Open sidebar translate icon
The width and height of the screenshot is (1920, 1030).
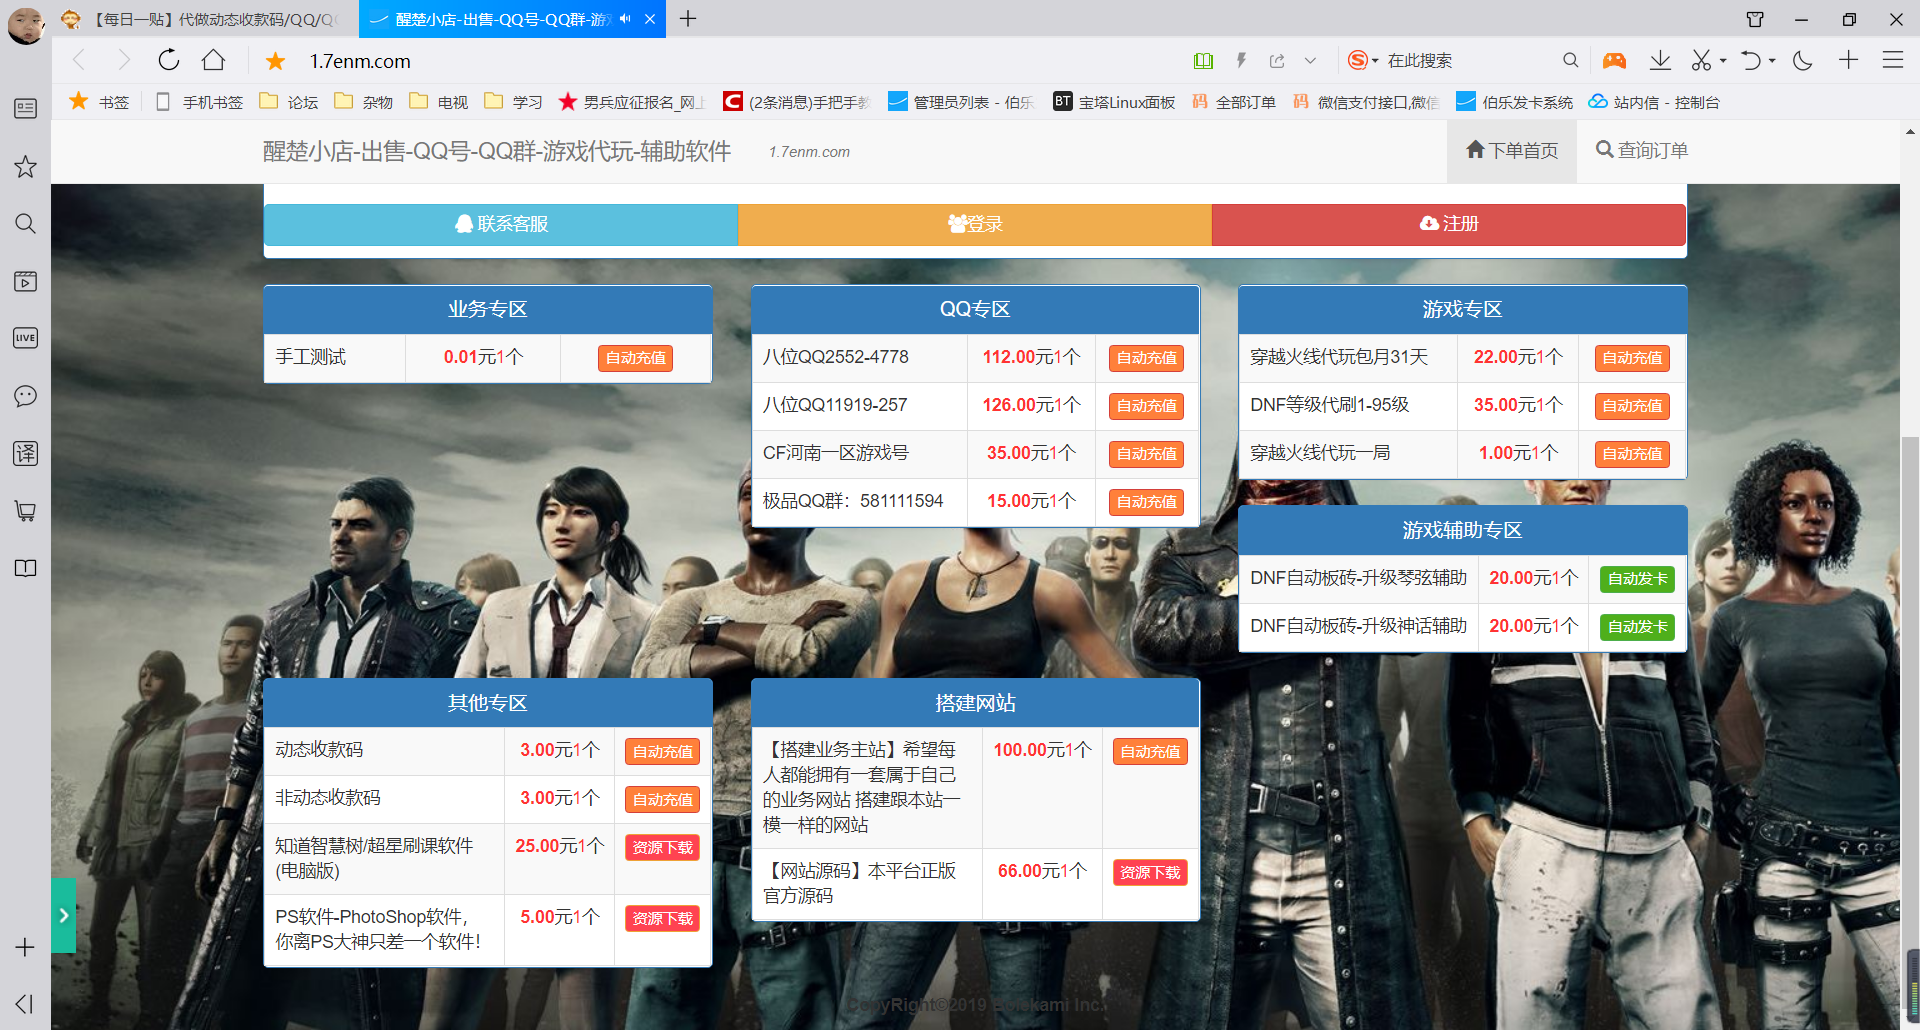coord(25,453)
